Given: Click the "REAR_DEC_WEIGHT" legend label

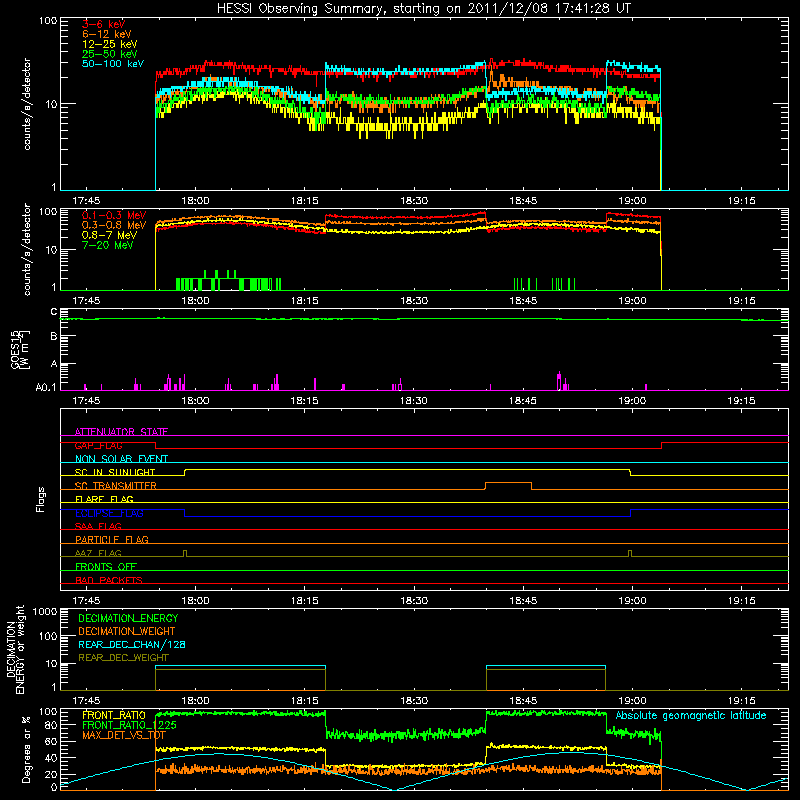Looking at the screenshot, I should coord(123,658).
